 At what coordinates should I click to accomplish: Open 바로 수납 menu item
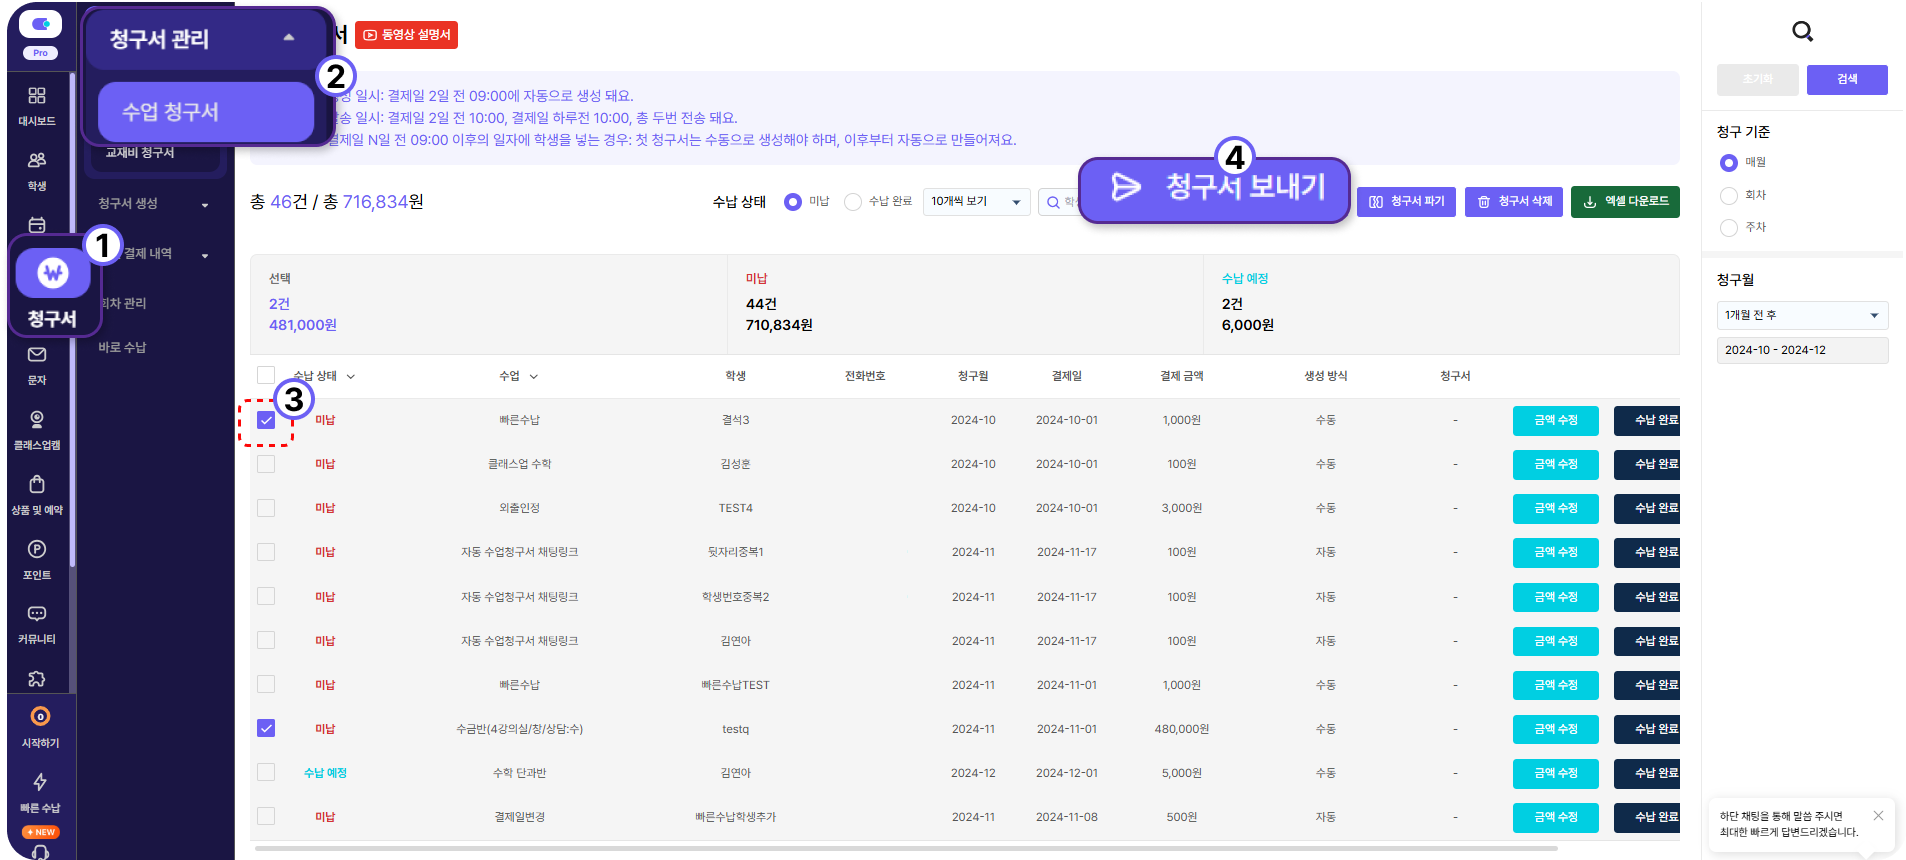(123, 347)
